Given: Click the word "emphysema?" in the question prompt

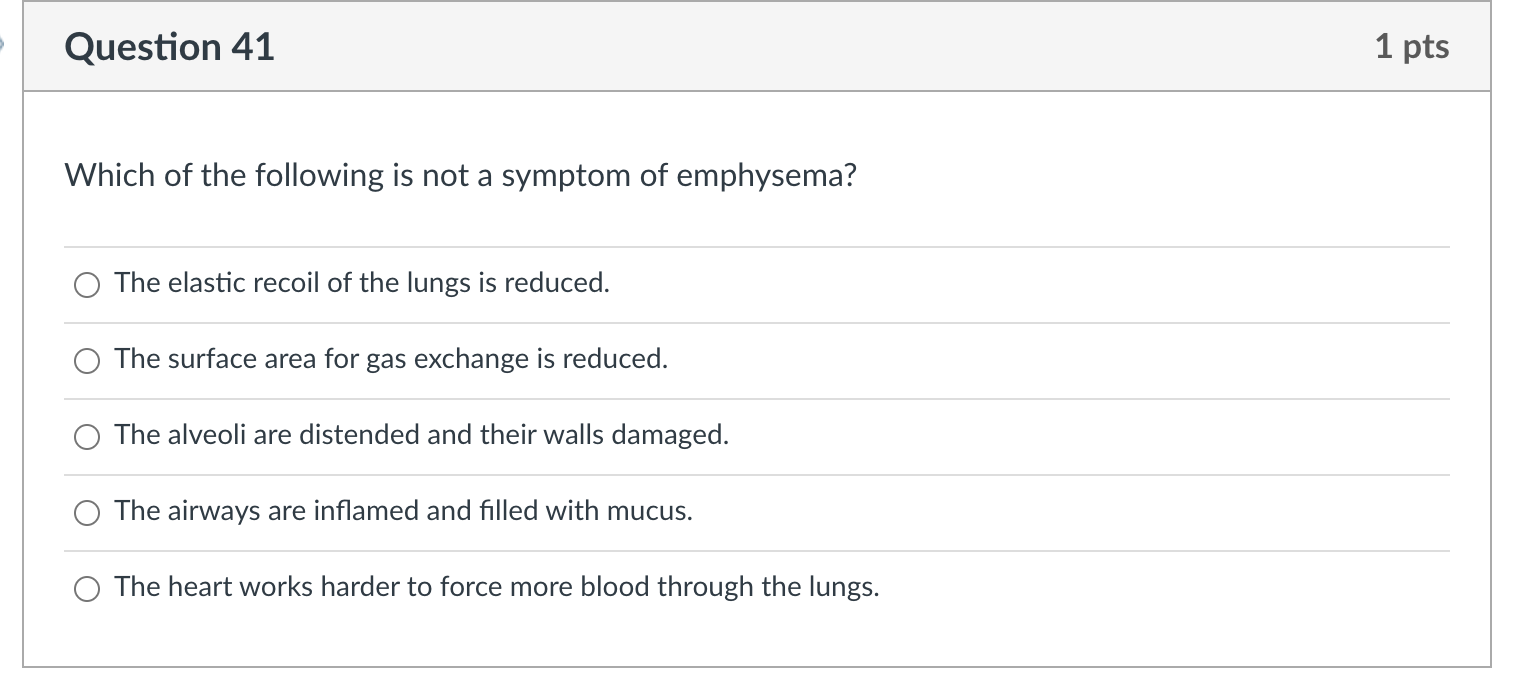Looking at the screenshot, I should (x=766, y=177).
